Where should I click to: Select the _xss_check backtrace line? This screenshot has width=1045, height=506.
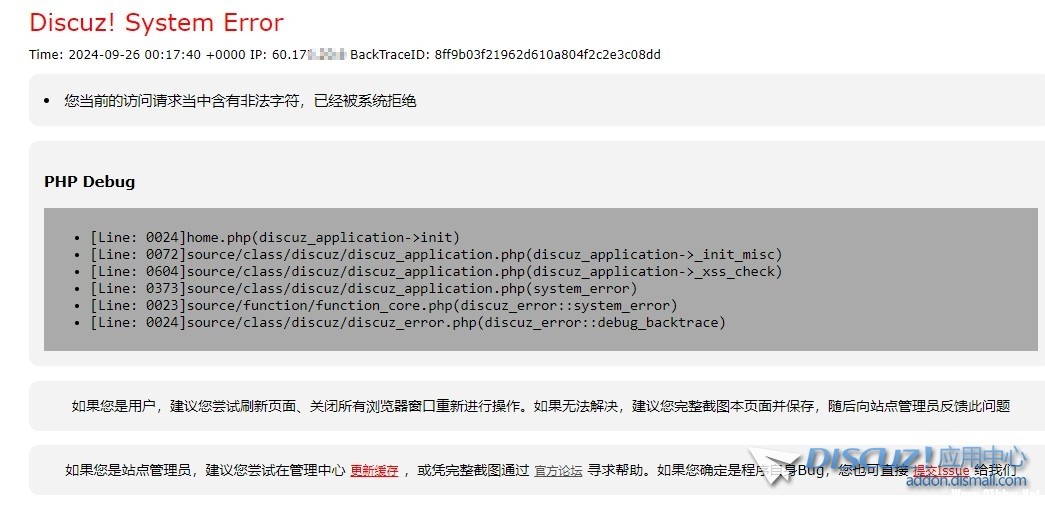[x=437, y=271]
